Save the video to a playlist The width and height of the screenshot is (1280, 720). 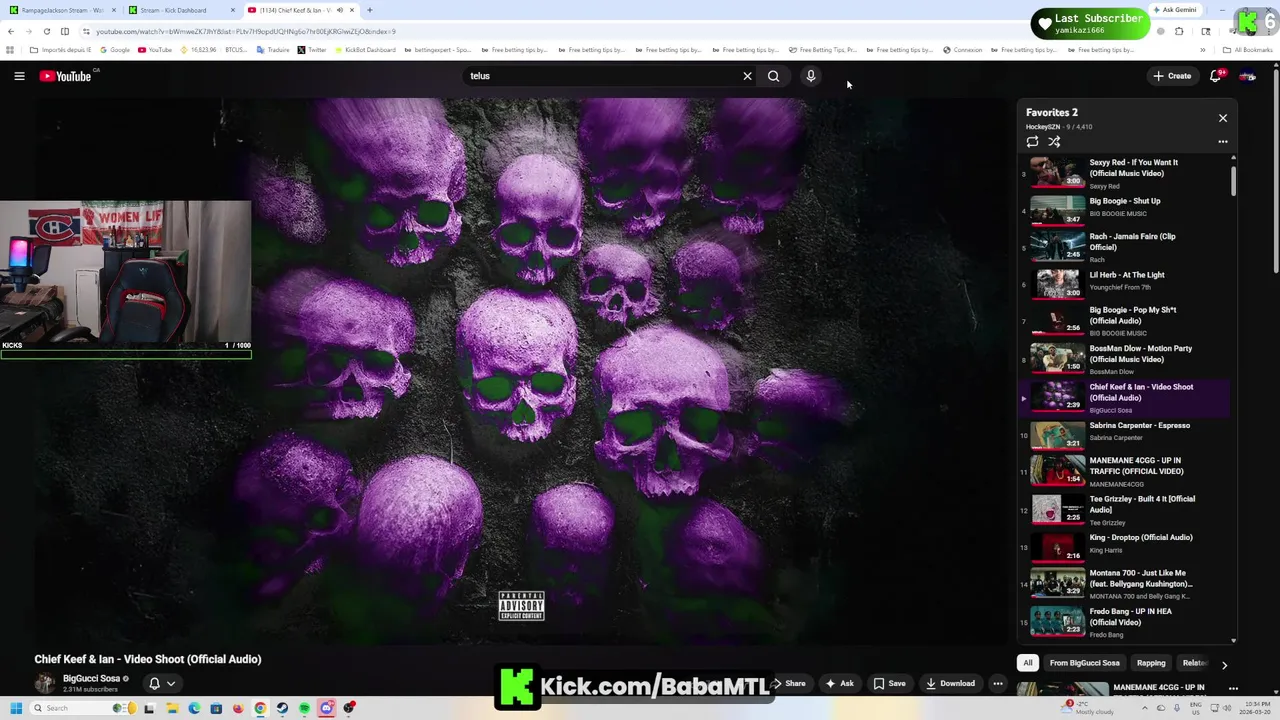(889, 684)
